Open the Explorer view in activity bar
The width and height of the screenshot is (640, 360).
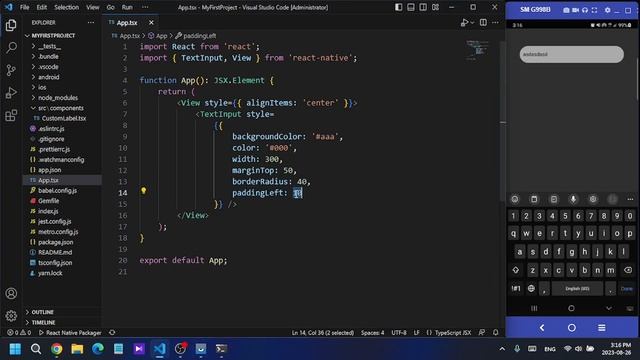click(x=11, y=25)
